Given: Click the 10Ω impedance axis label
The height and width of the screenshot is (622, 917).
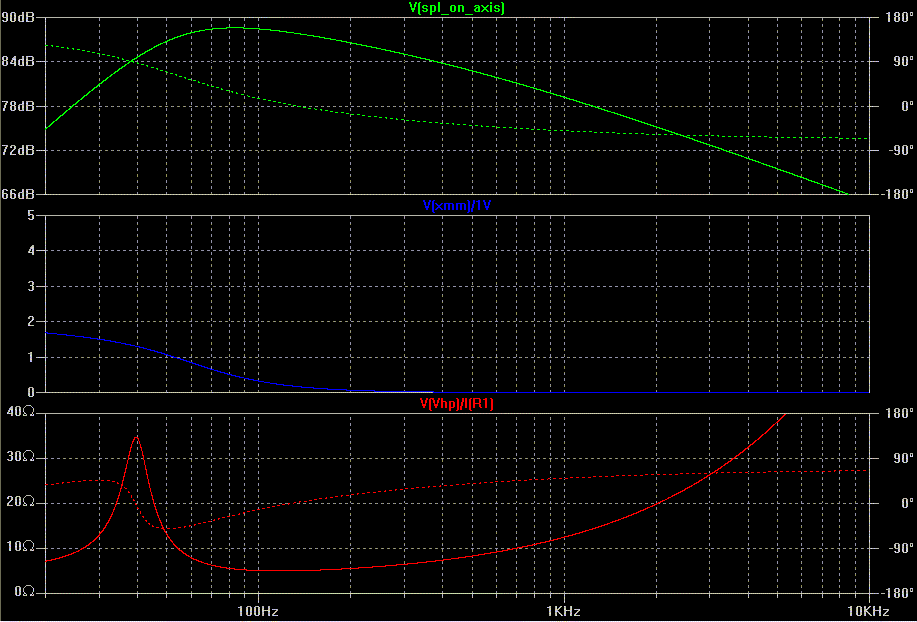Looking at the screenshot, I should [x=21, y=547].
